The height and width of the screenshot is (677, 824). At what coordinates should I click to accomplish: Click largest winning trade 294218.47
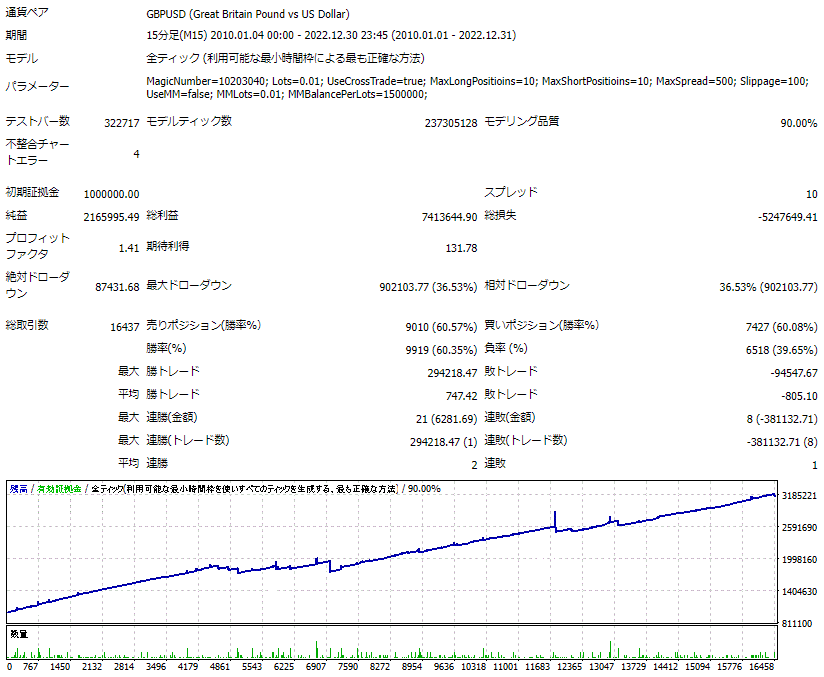pos(452,373)
